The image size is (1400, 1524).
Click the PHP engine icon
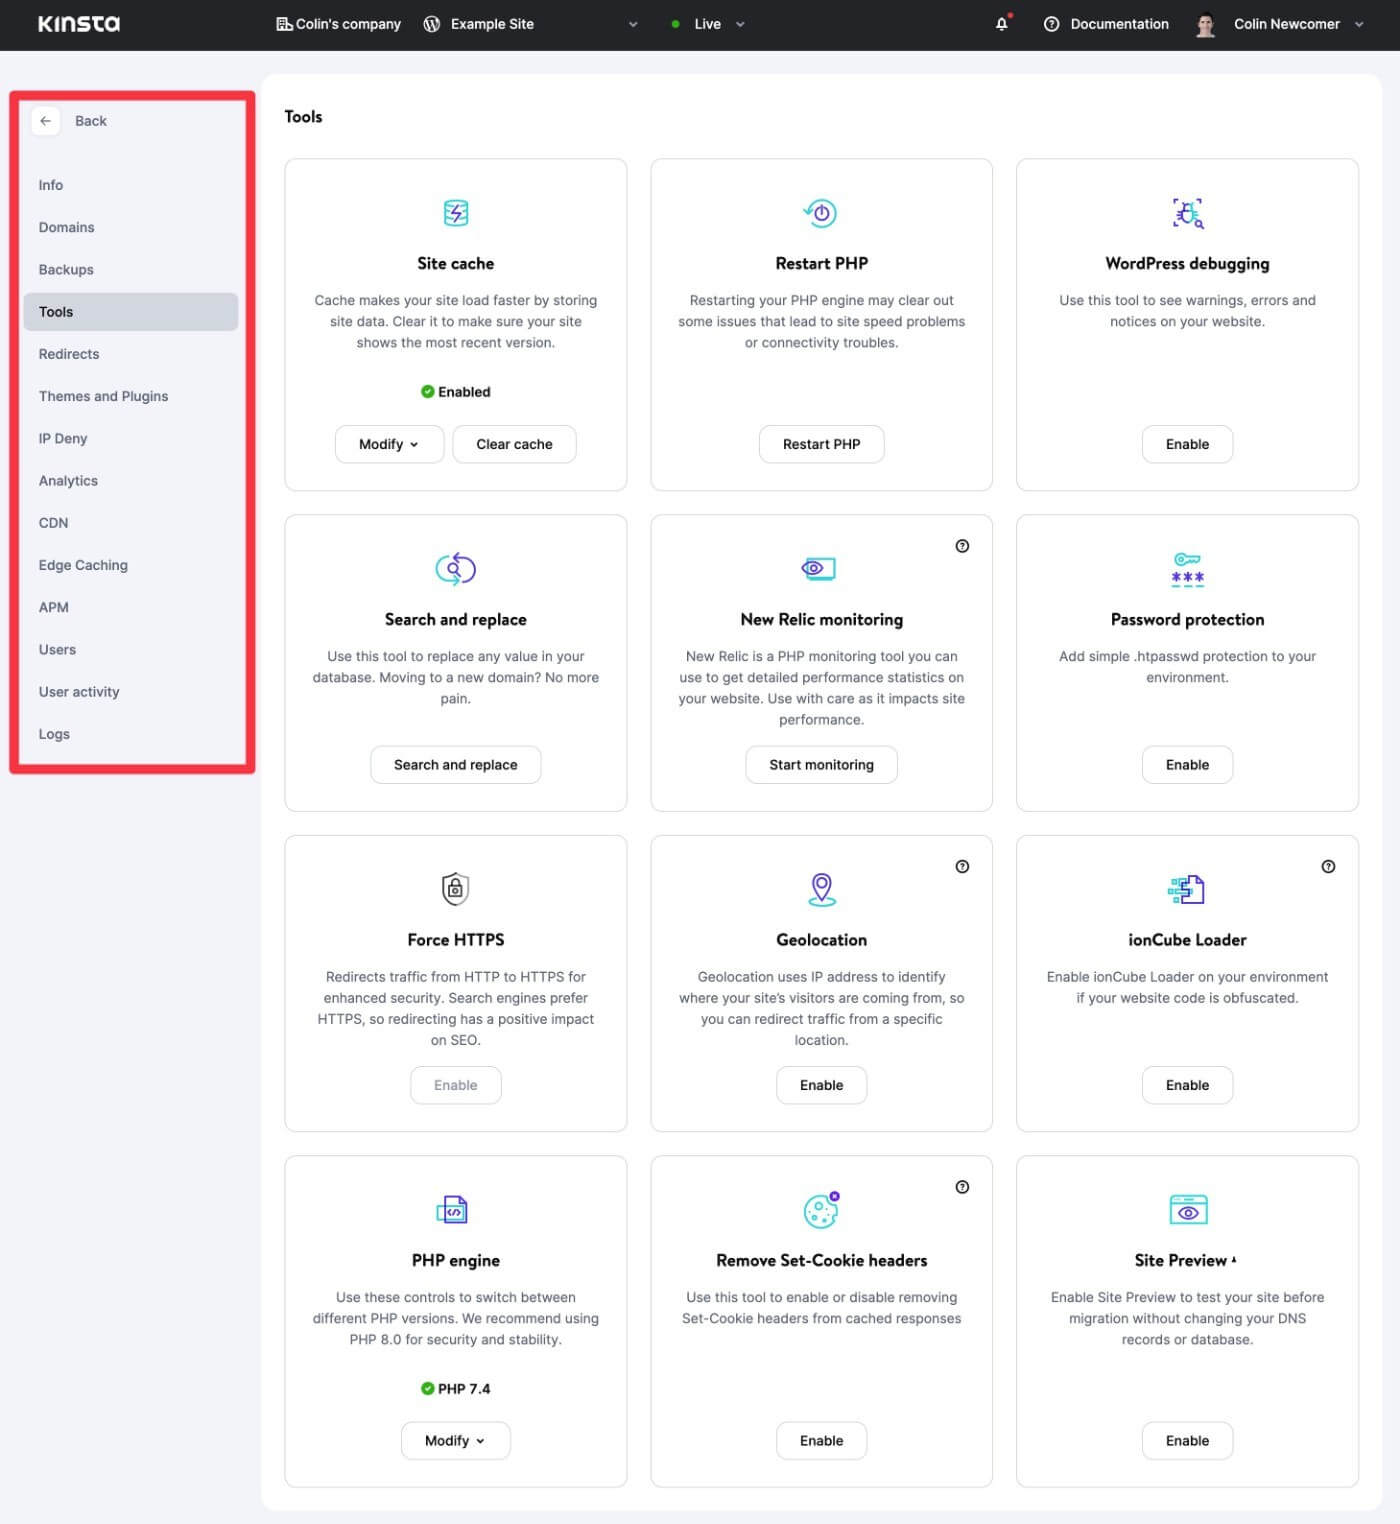tap(452, 1210)
